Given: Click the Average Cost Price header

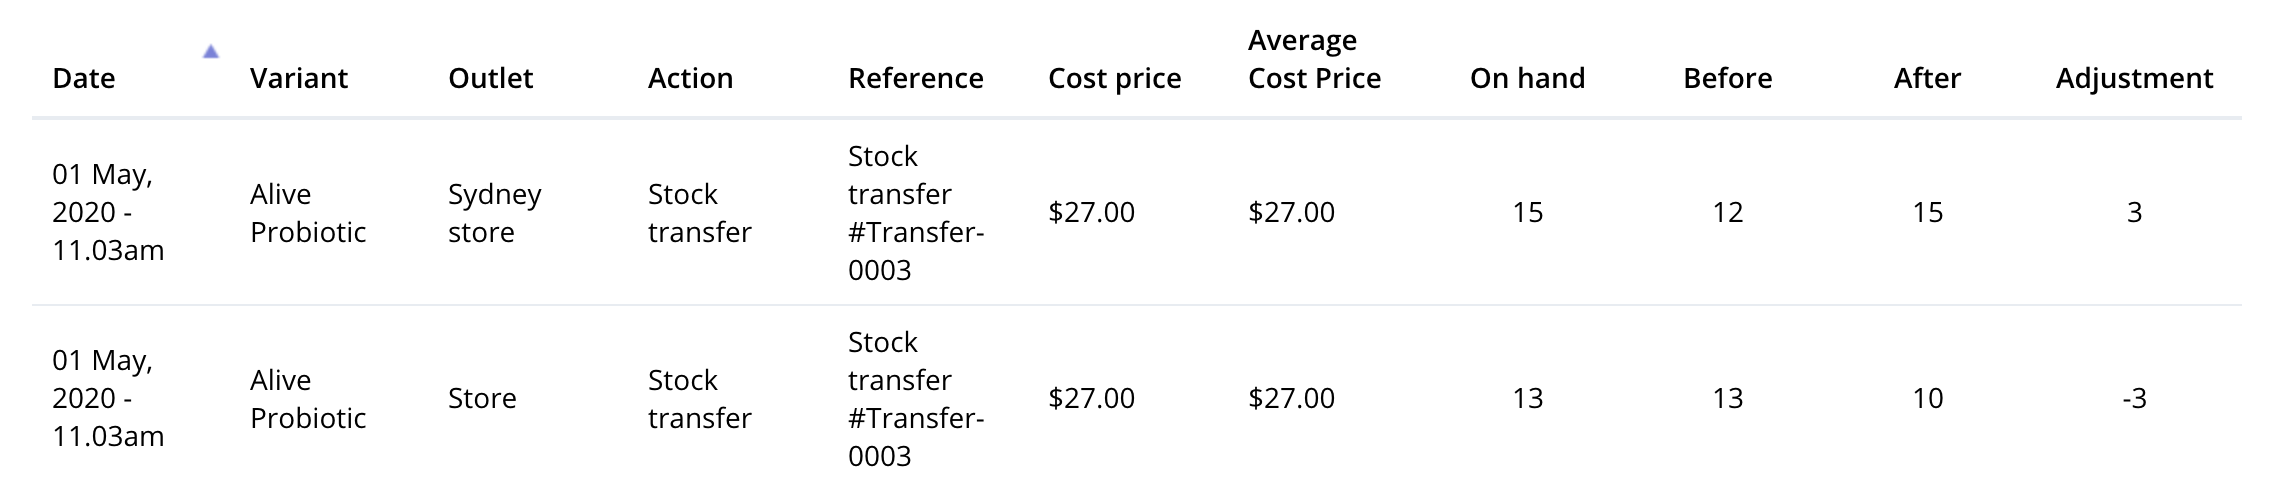Looking at the screenshot, I should (x=1314, y=59).
